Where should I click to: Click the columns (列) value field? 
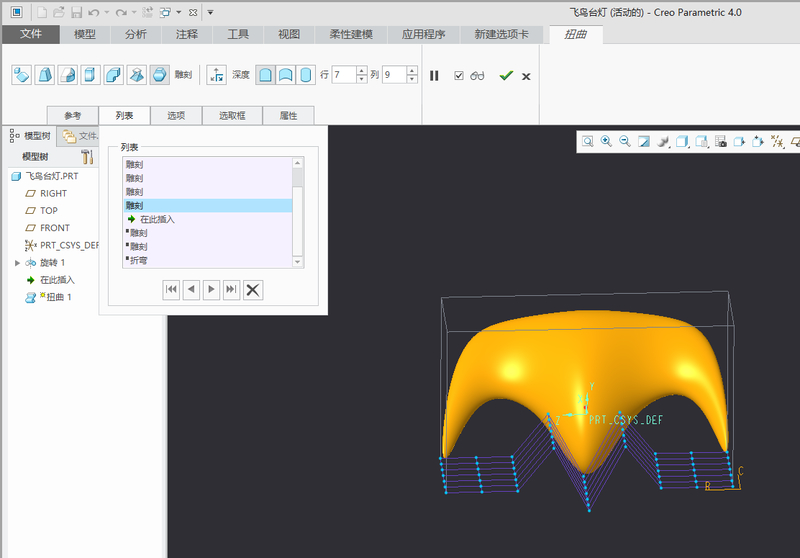point(394,75)
